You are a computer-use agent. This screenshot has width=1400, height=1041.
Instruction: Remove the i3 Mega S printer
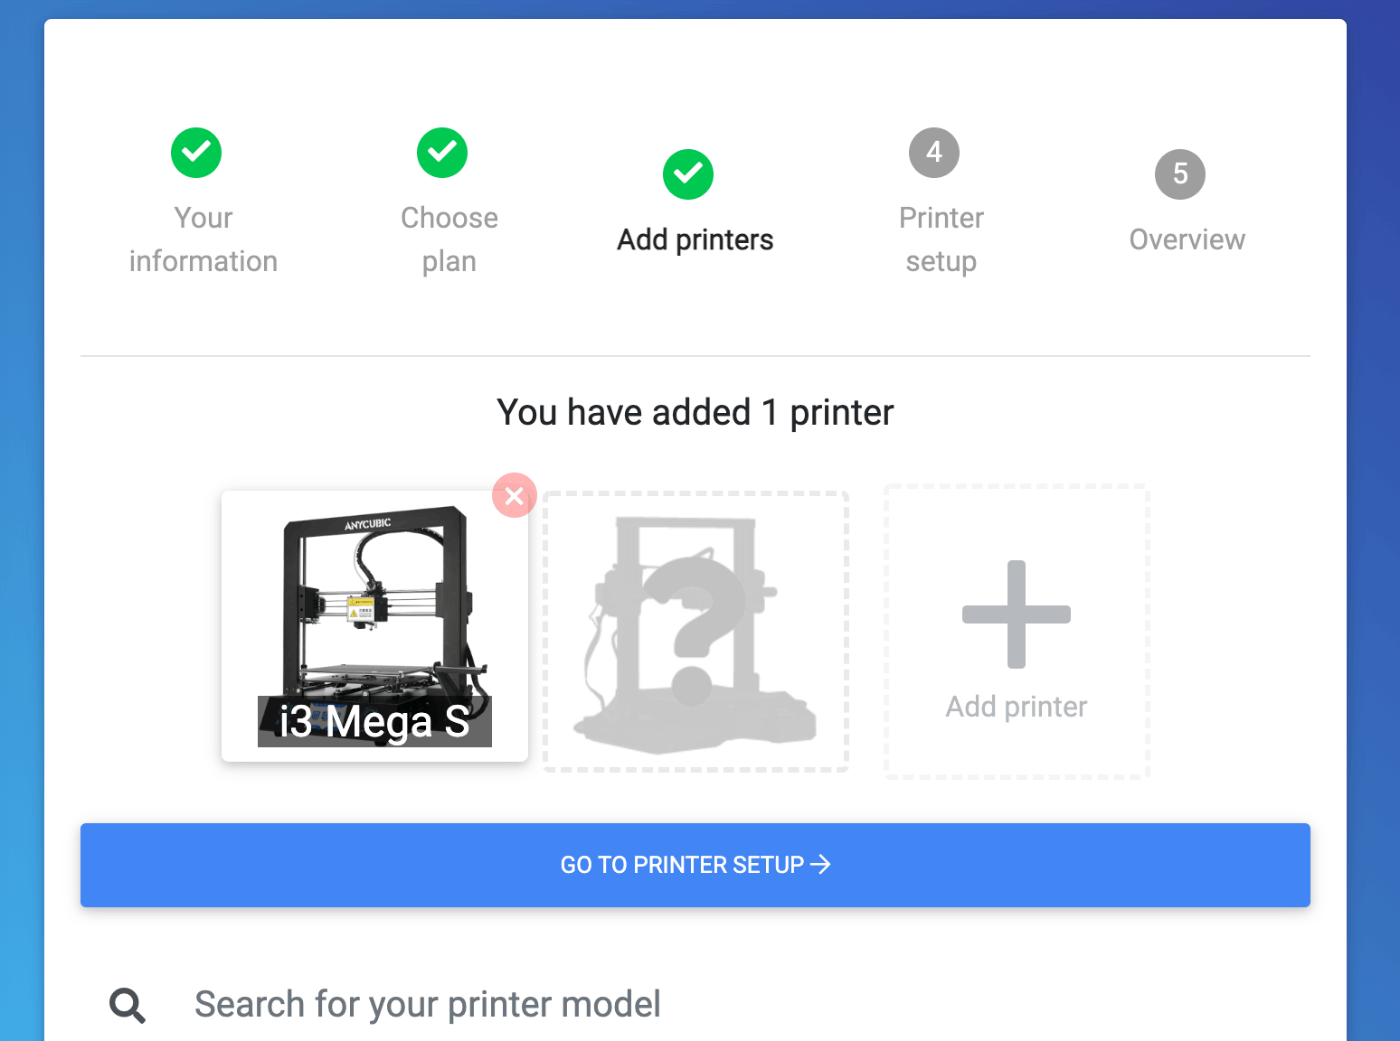coord(514,495)
